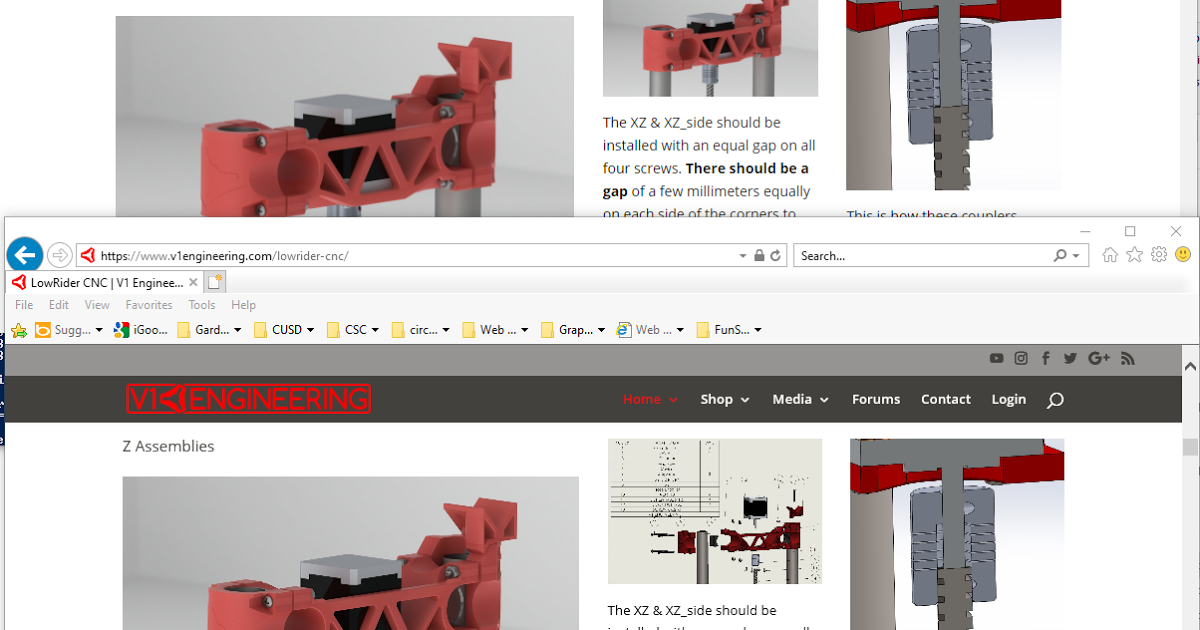Open the YouTube social icon on the site header
Screen dimensions: 1200x630
(996, 358)
